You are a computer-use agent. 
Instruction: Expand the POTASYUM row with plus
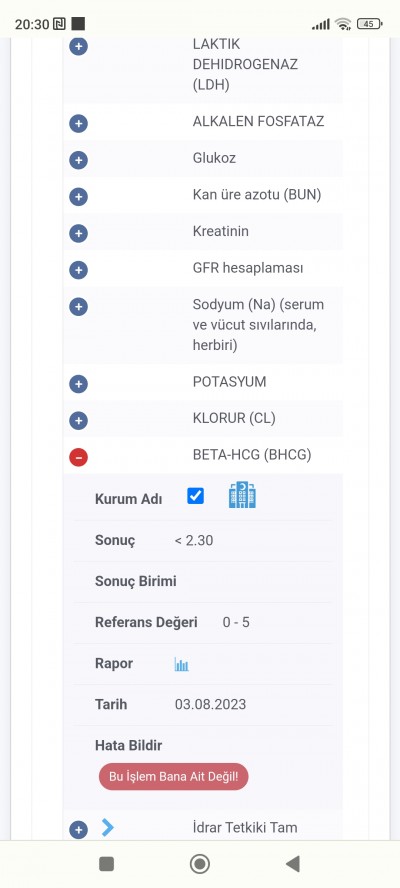tap(78, 384)
